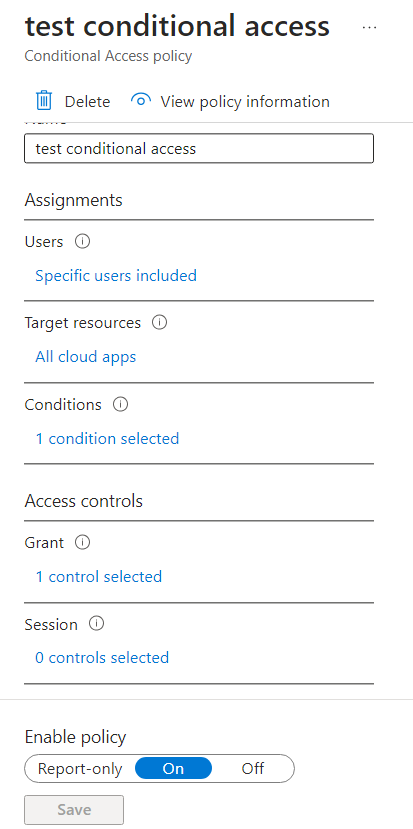Open Specific users included assignment
The width and height of the screenshot is (413, 829).
[x=116, y=275]
